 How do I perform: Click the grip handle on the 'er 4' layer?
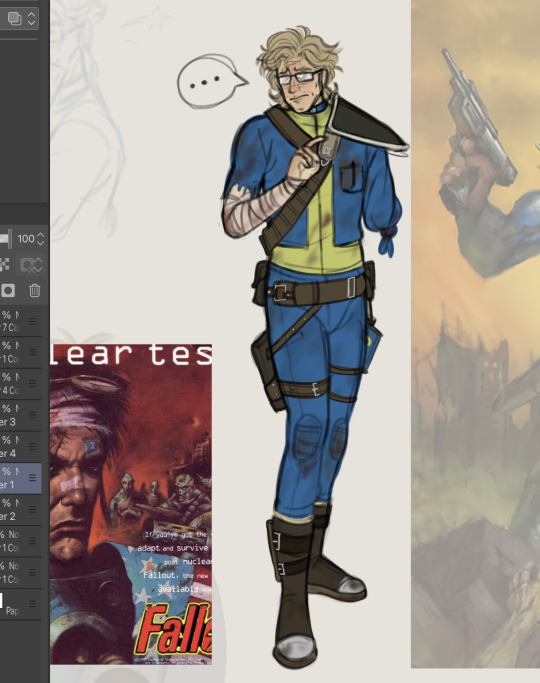[33, 446]
